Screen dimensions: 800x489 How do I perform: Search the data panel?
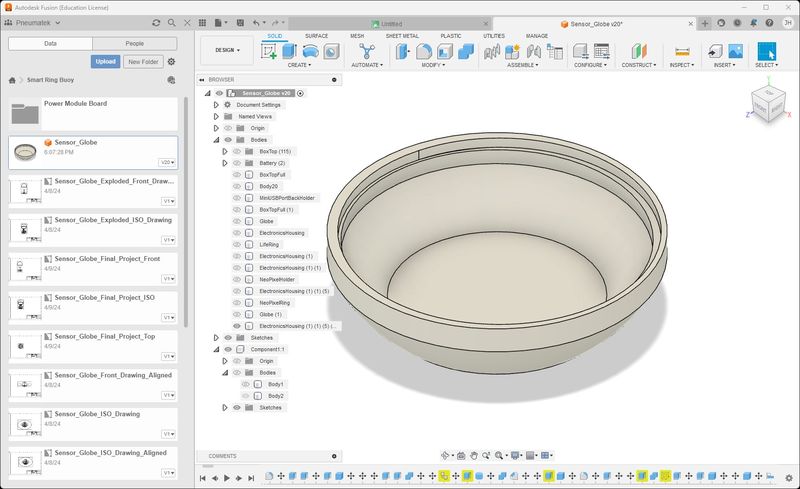171,23
